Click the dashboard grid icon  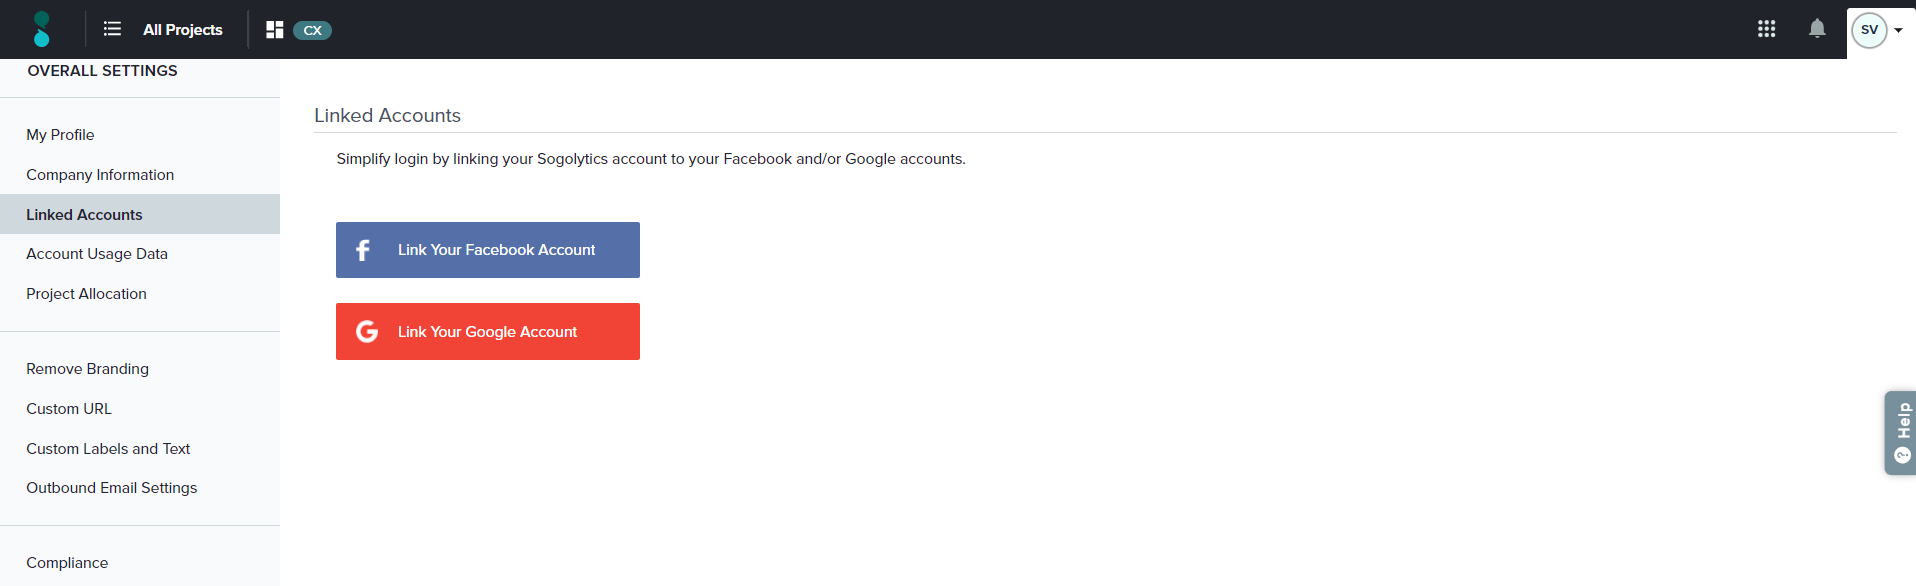click(274, 29)
